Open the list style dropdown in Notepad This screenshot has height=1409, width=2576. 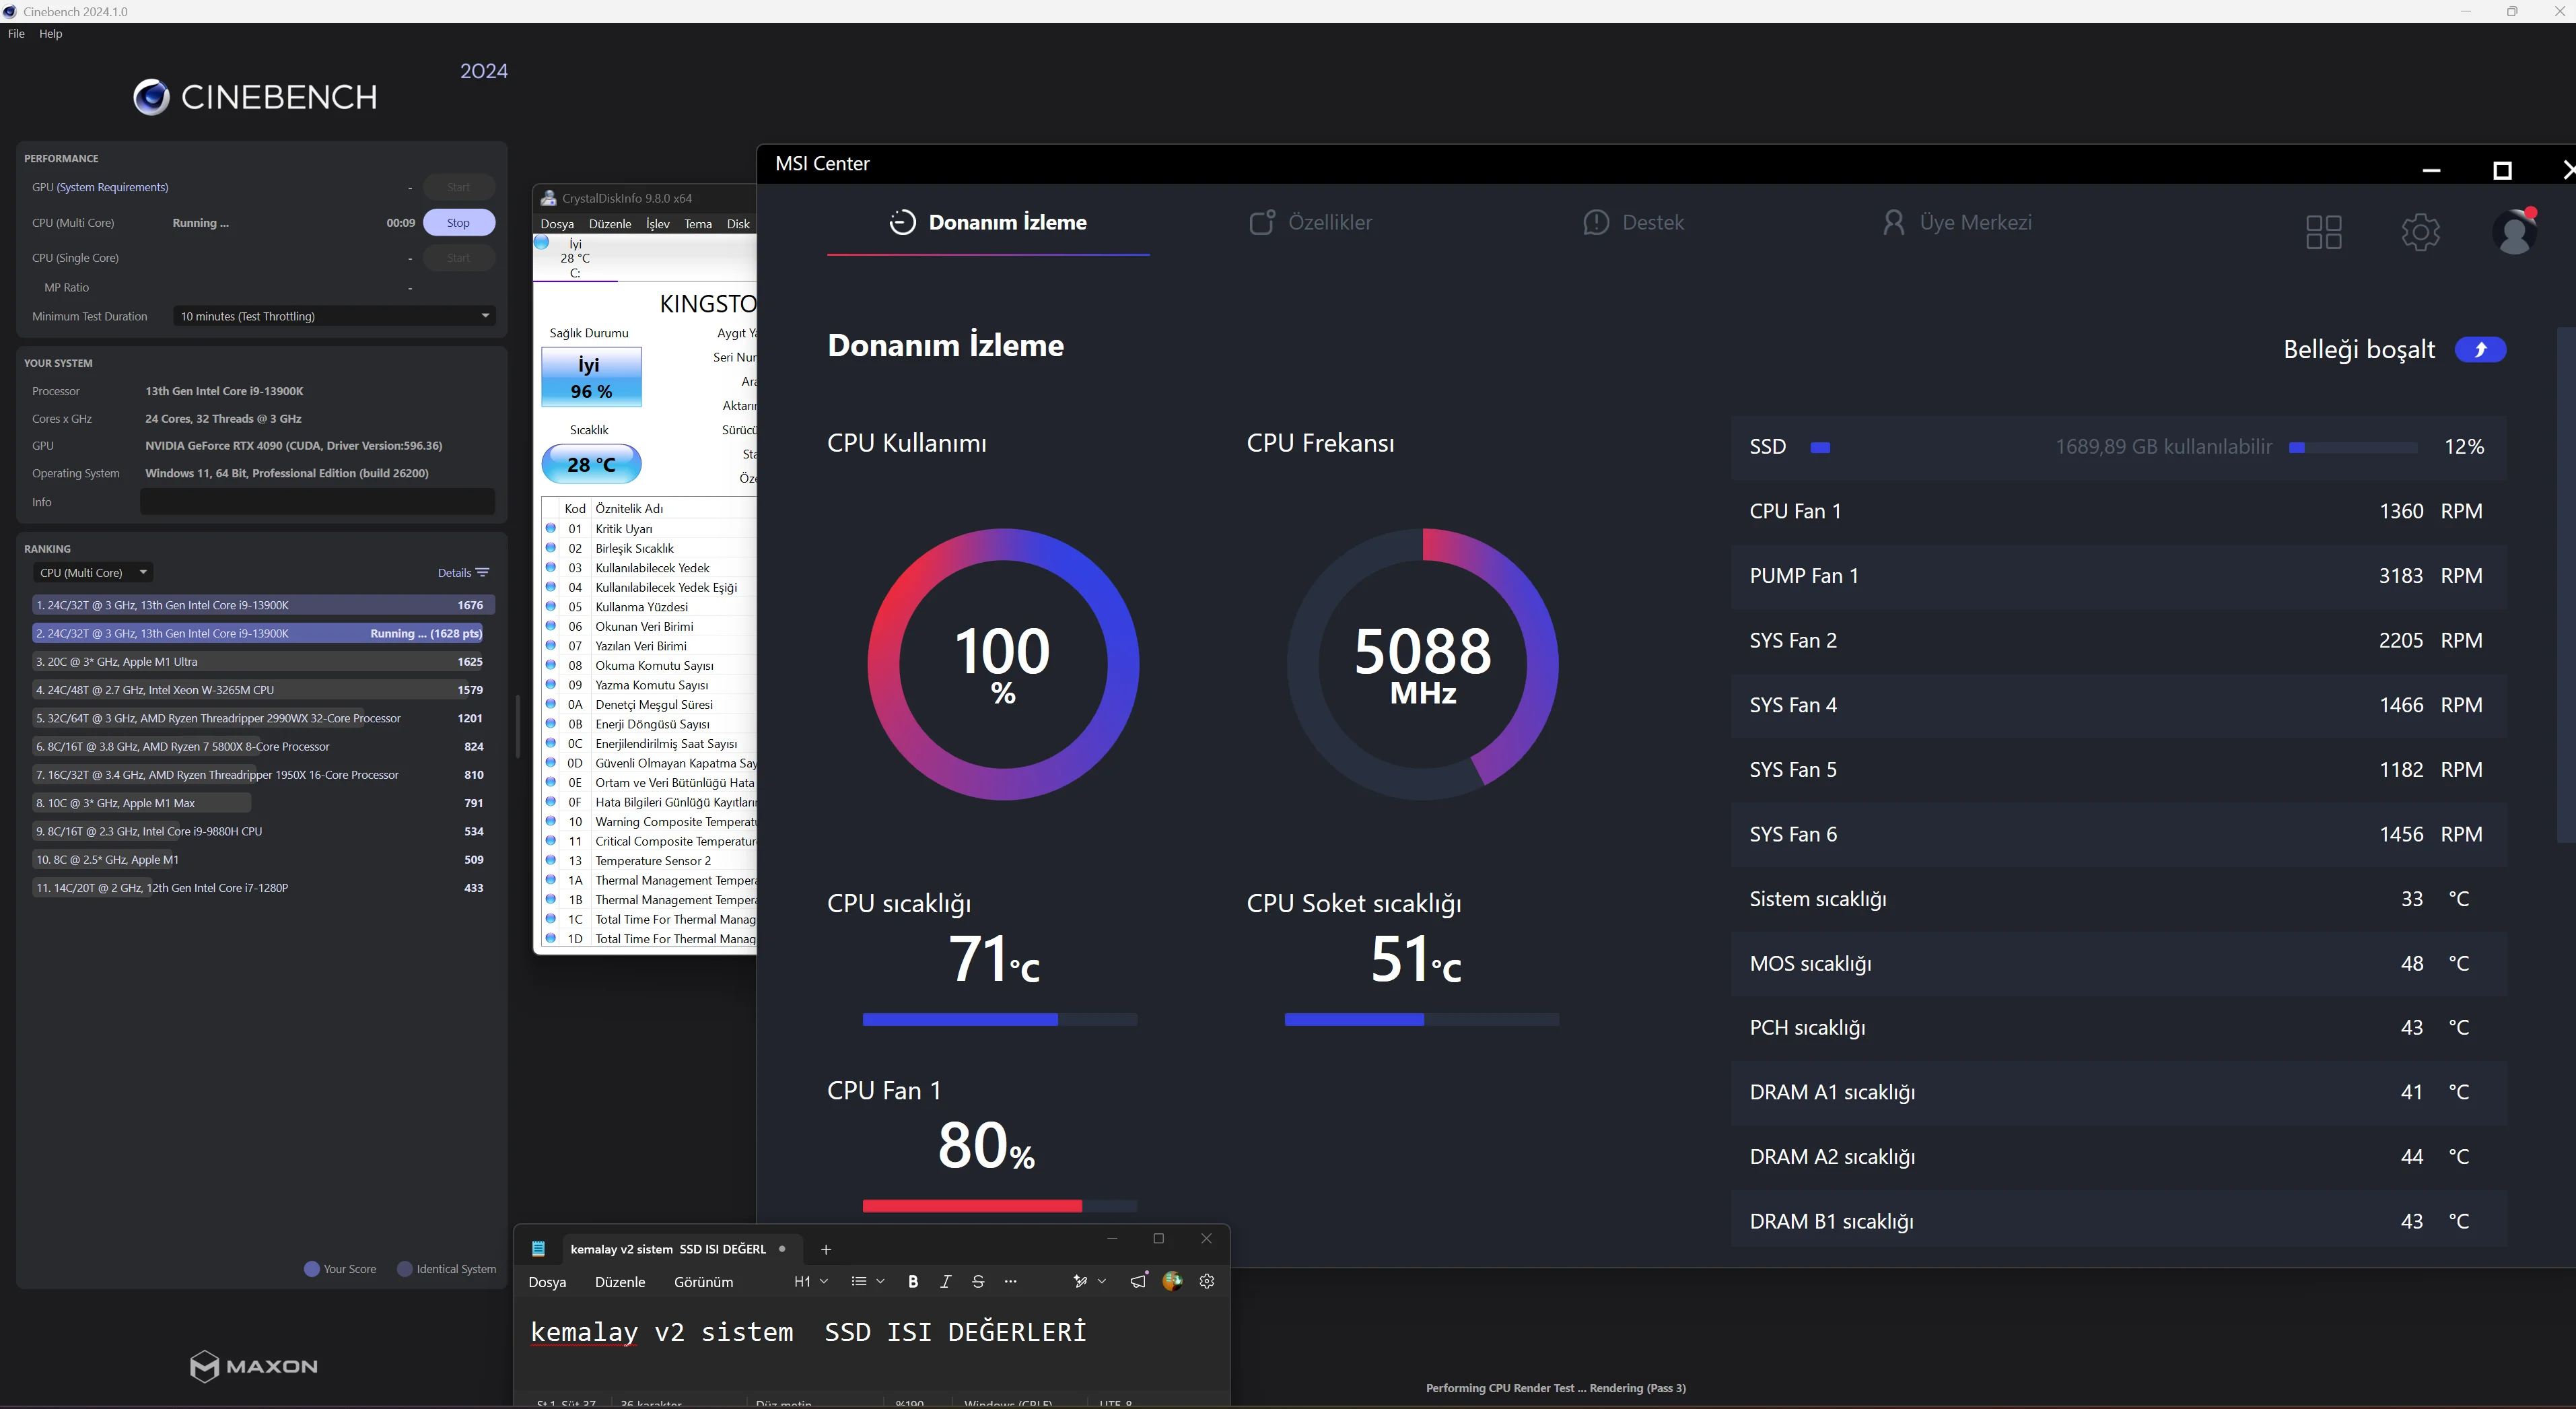point(867,1281)
